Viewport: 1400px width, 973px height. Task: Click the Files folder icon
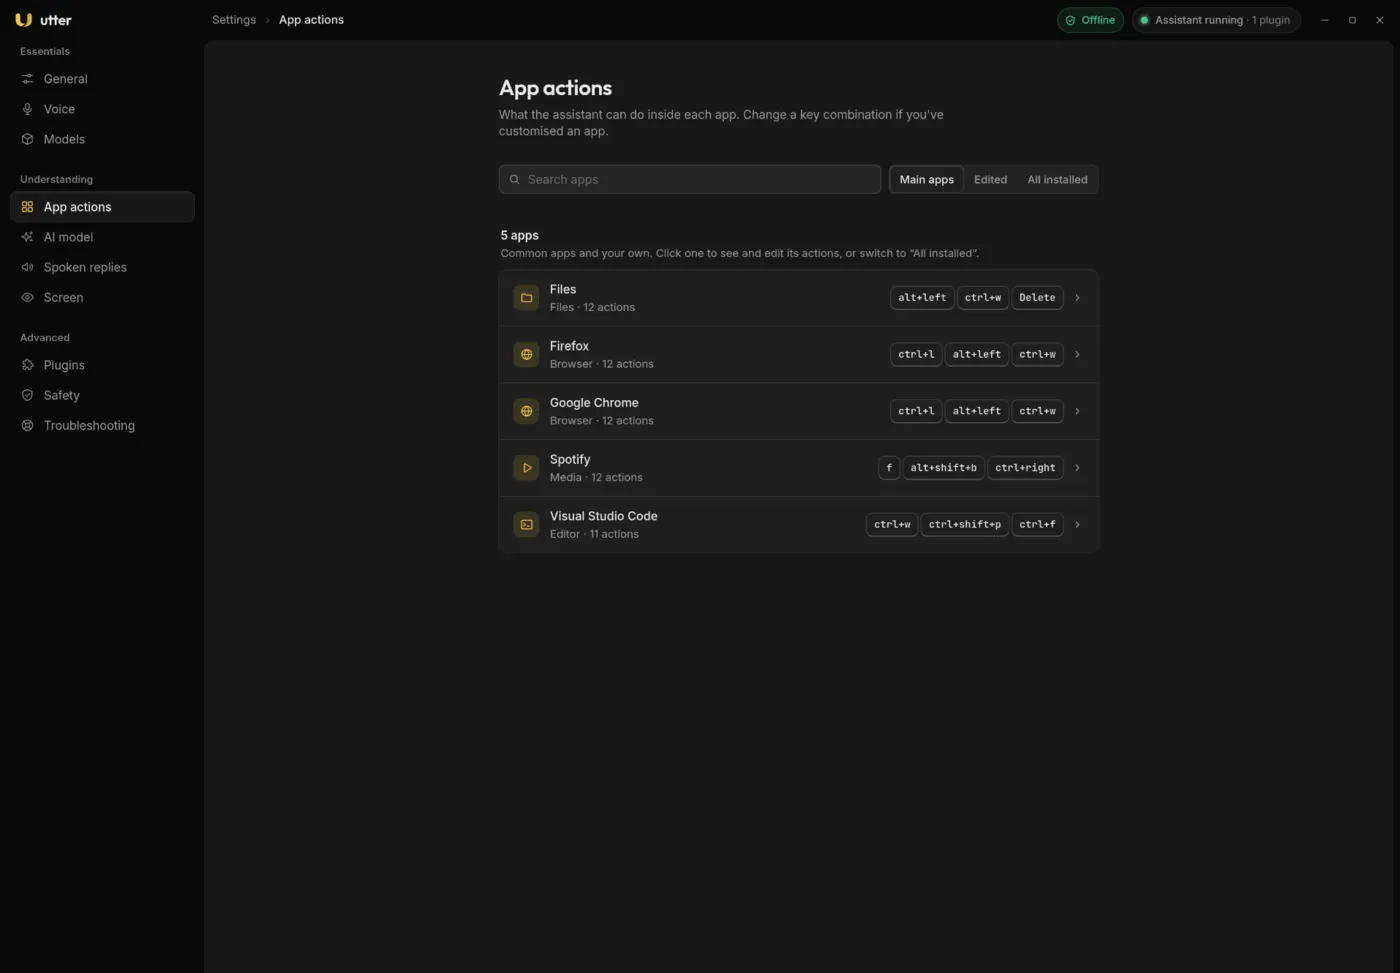coord(526,298)
